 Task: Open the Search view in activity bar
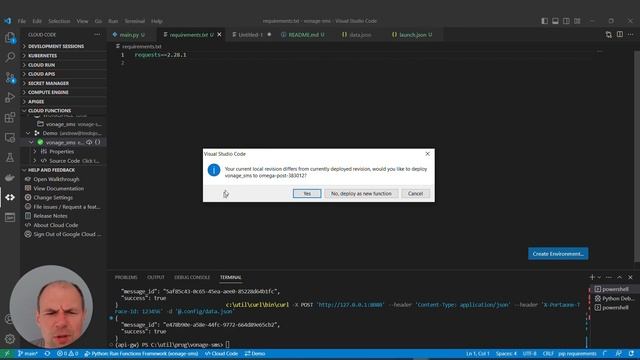[10, 57]
